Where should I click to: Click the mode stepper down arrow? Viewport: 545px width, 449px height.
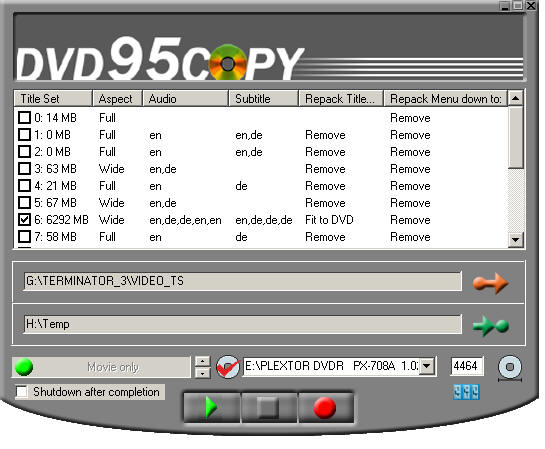(202, 373)
